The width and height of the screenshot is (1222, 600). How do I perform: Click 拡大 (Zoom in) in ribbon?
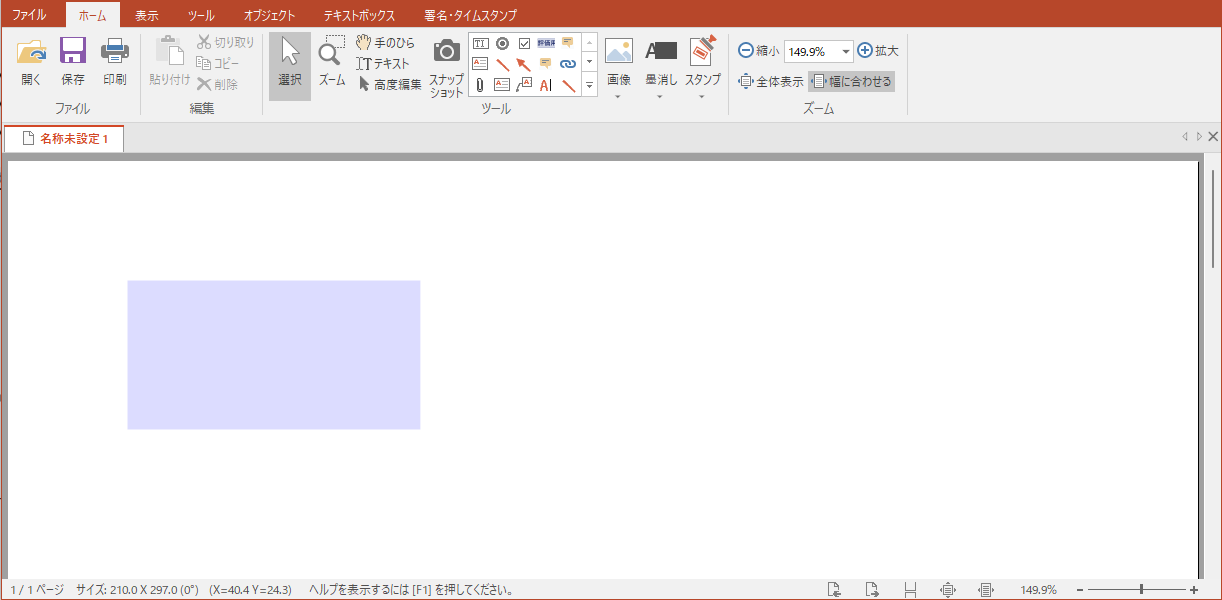tap(878, 50)
